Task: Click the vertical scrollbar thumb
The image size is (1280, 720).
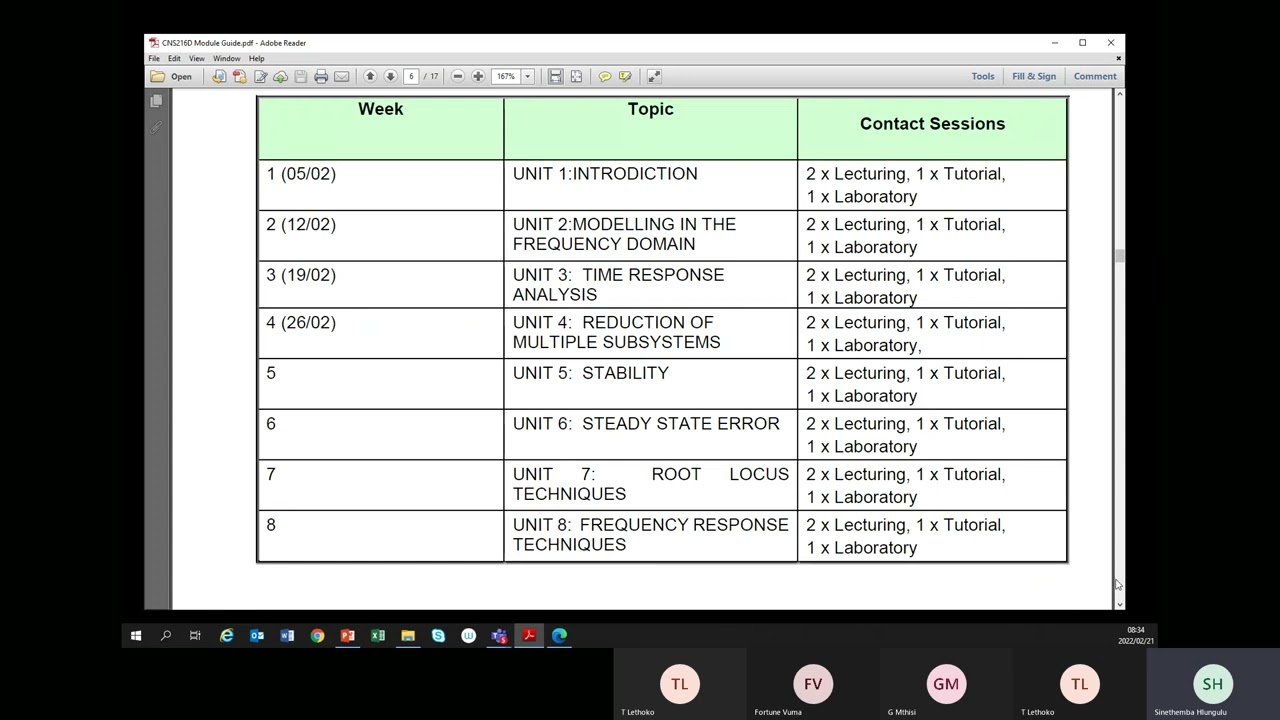Action: click(1119, 257)
